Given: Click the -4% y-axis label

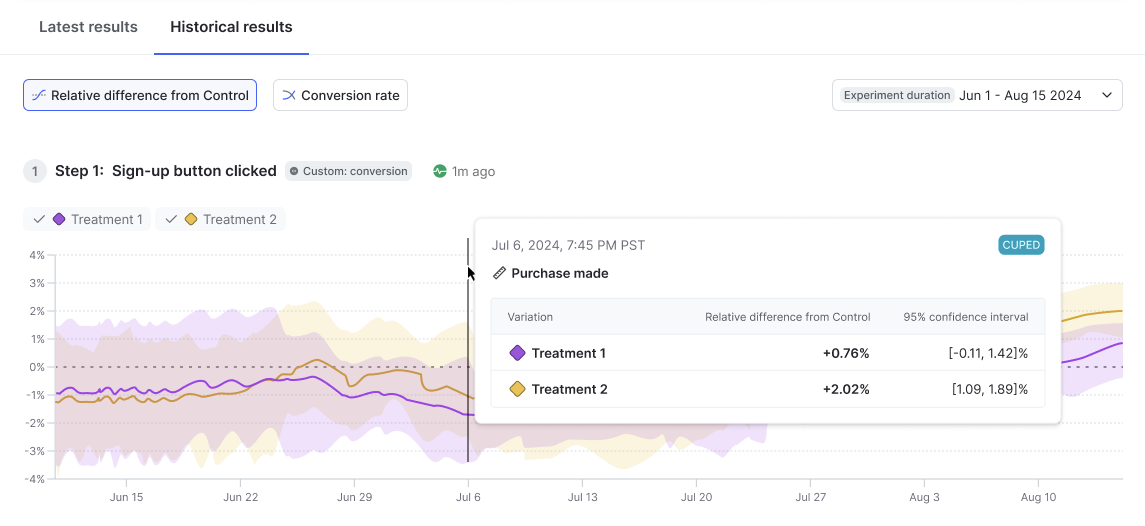Looking at the screenshot, I should pos(34,479).
